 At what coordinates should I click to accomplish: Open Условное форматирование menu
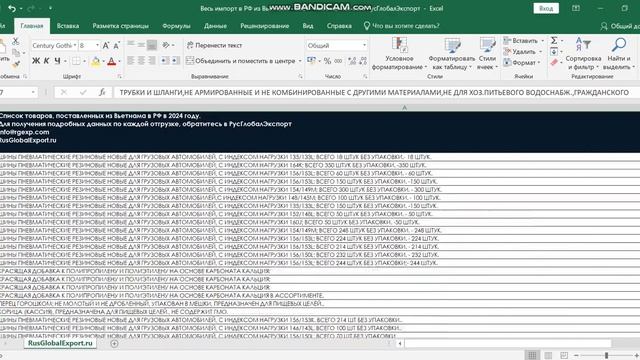click(399, 53)
